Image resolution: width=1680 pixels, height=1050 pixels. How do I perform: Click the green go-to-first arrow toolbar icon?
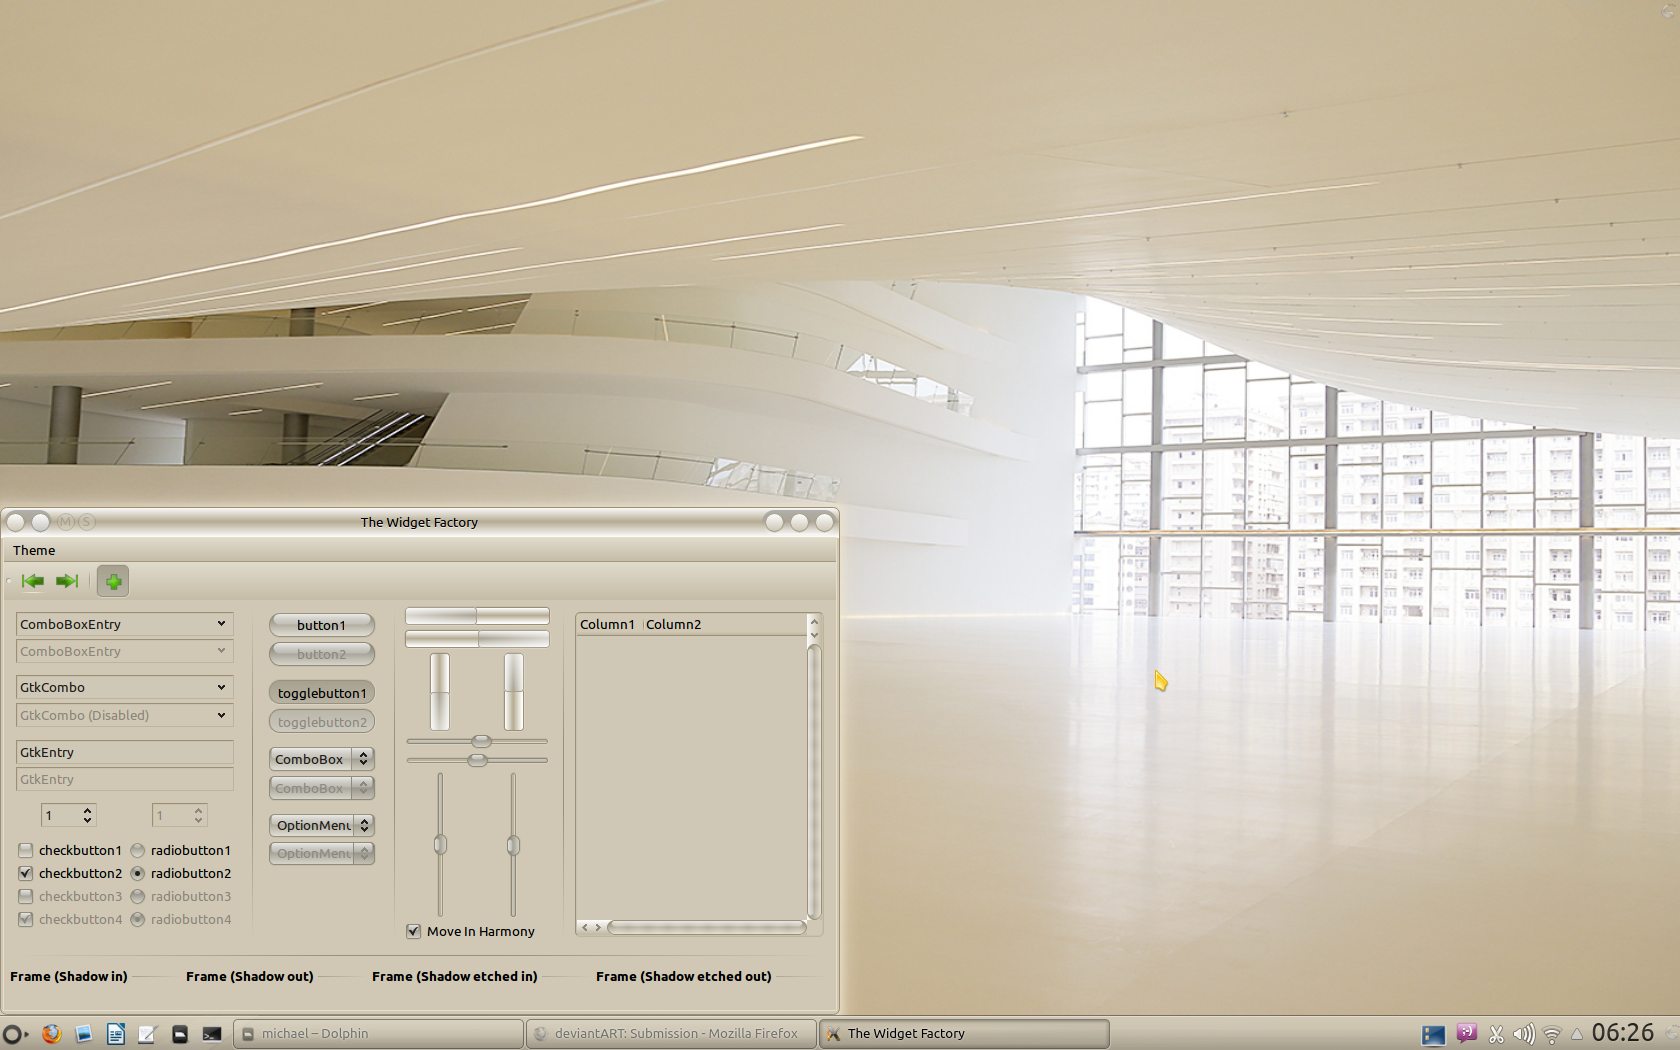point(32,581)
